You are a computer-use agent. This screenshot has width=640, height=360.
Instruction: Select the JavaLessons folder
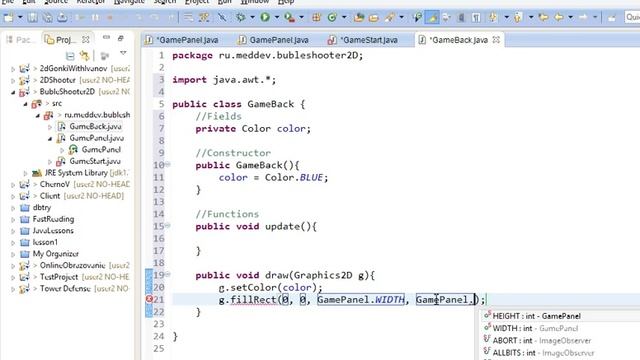[x=53, y=231]
